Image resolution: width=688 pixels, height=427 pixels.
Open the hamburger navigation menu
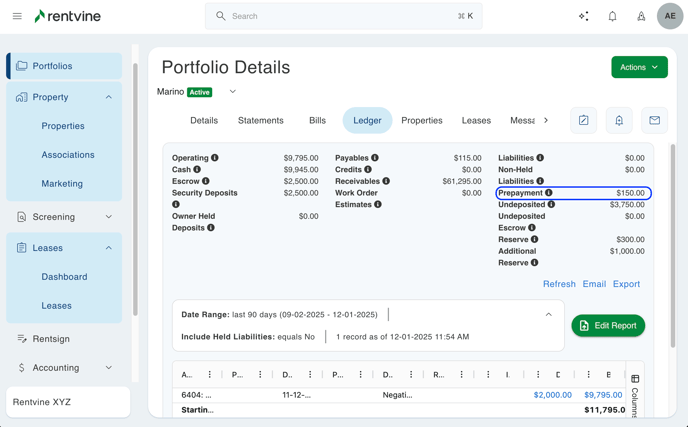tap(17, 16)
